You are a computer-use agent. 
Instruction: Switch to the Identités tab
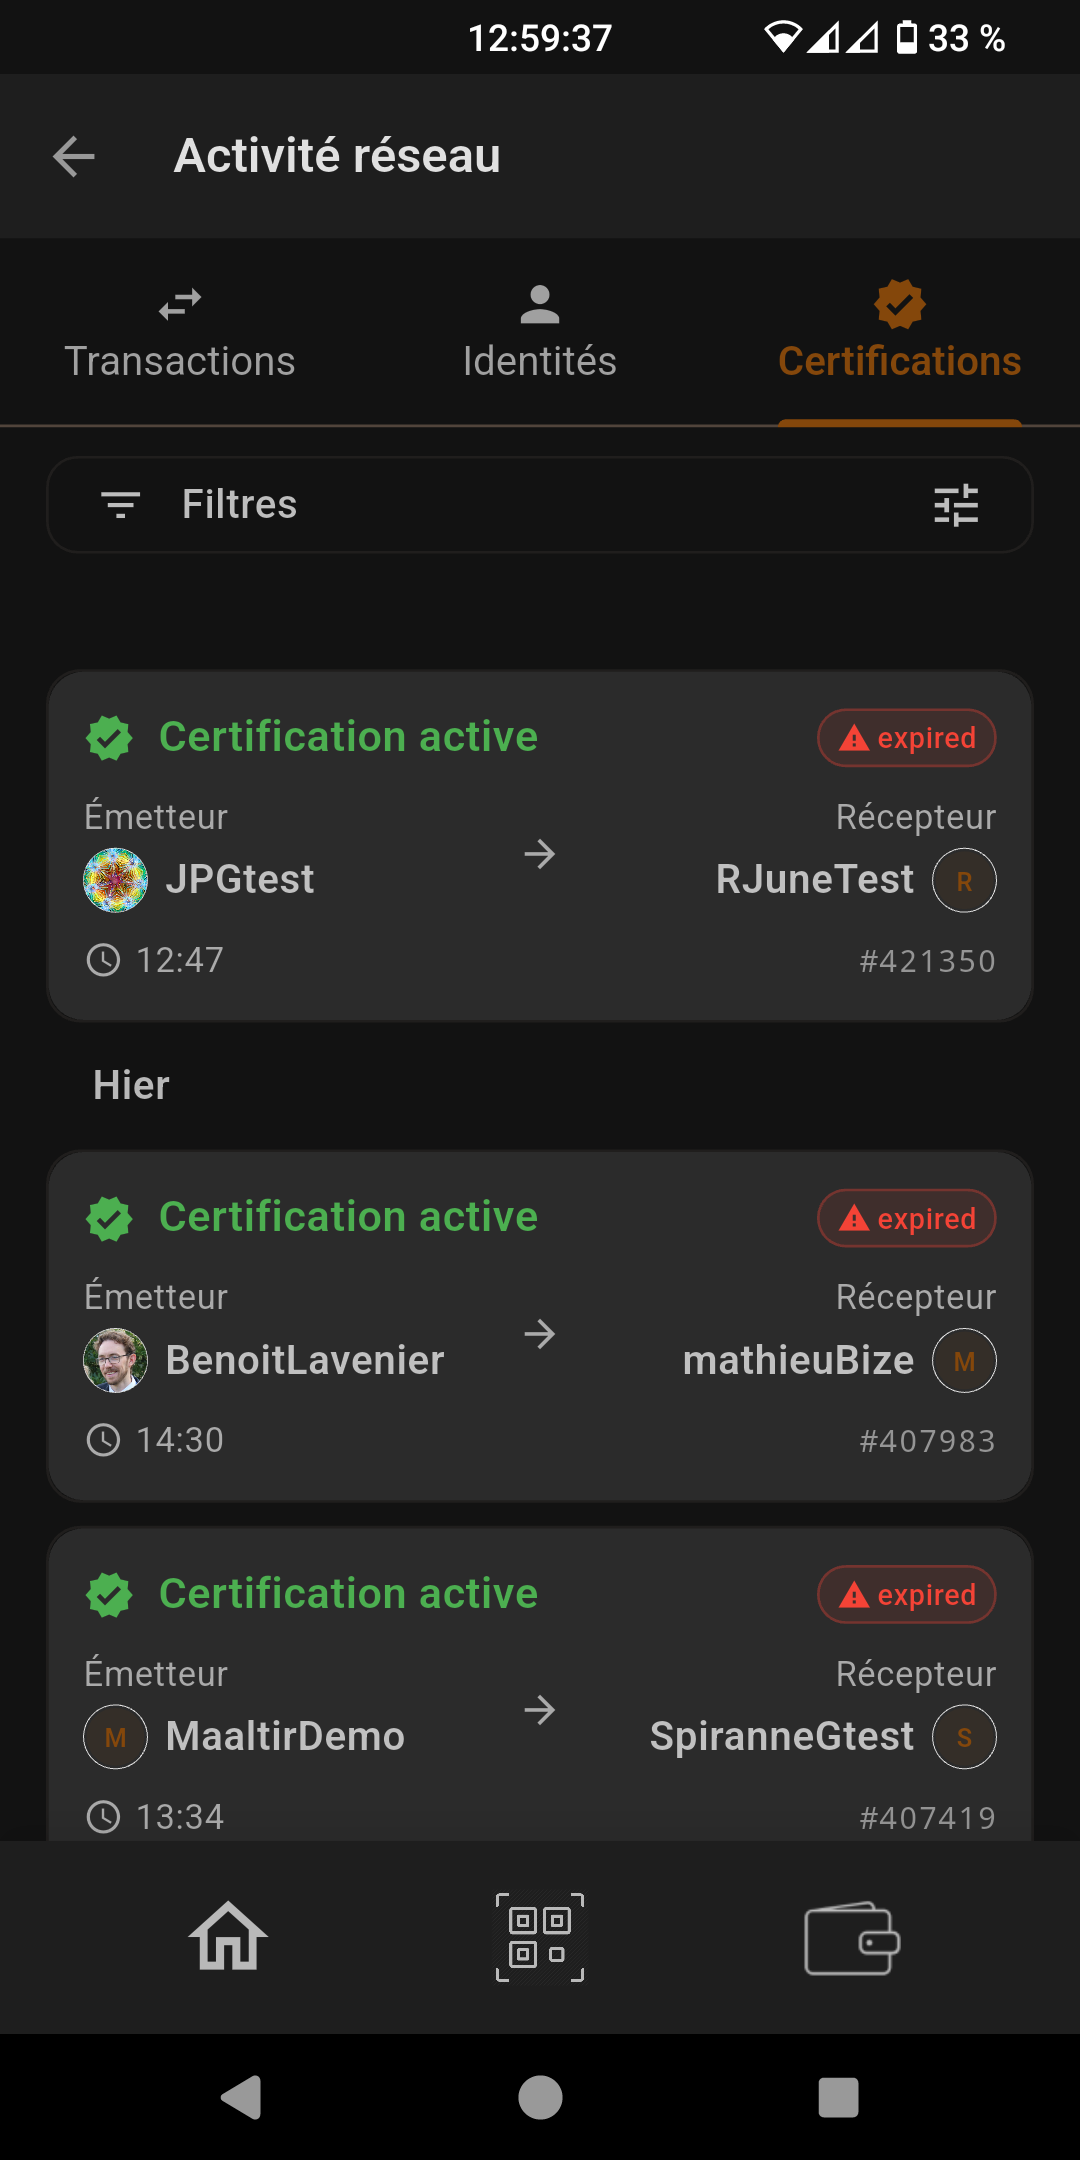coord(540,334)
